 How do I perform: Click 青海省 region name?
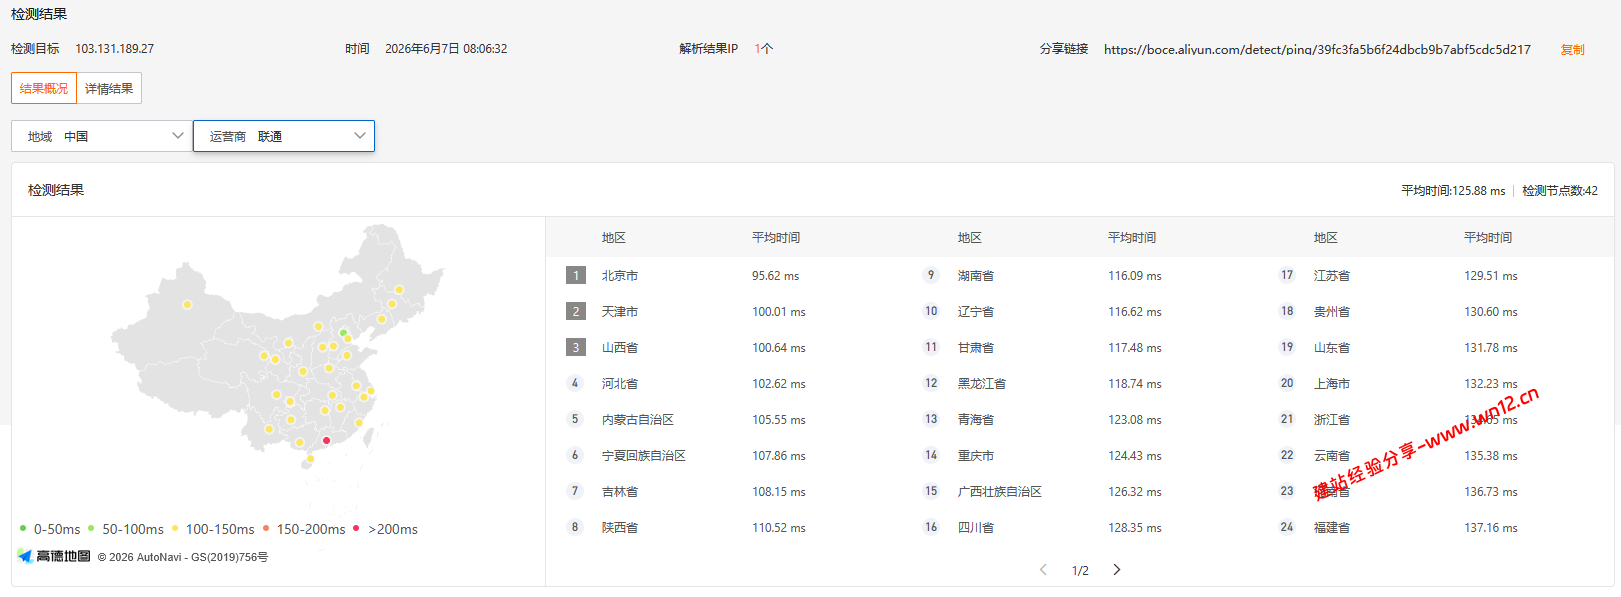tap(976, 420)
